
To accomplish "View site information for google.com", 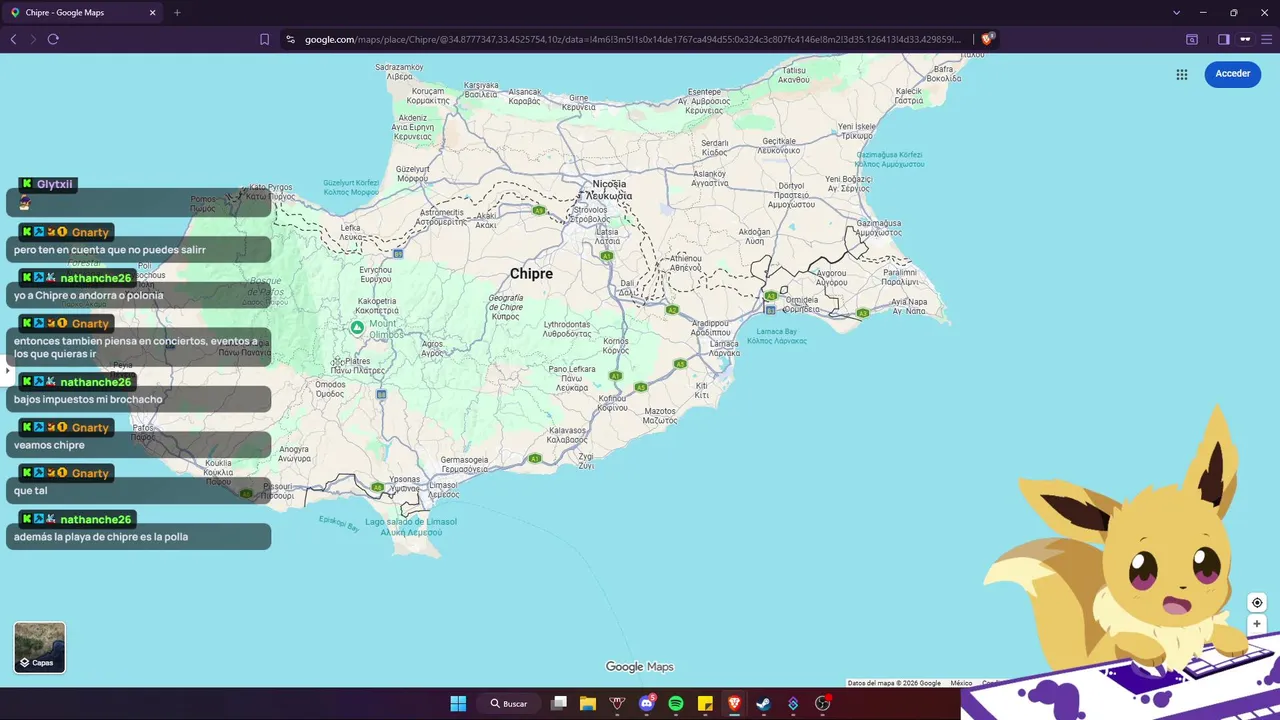I will coord(290,39).
